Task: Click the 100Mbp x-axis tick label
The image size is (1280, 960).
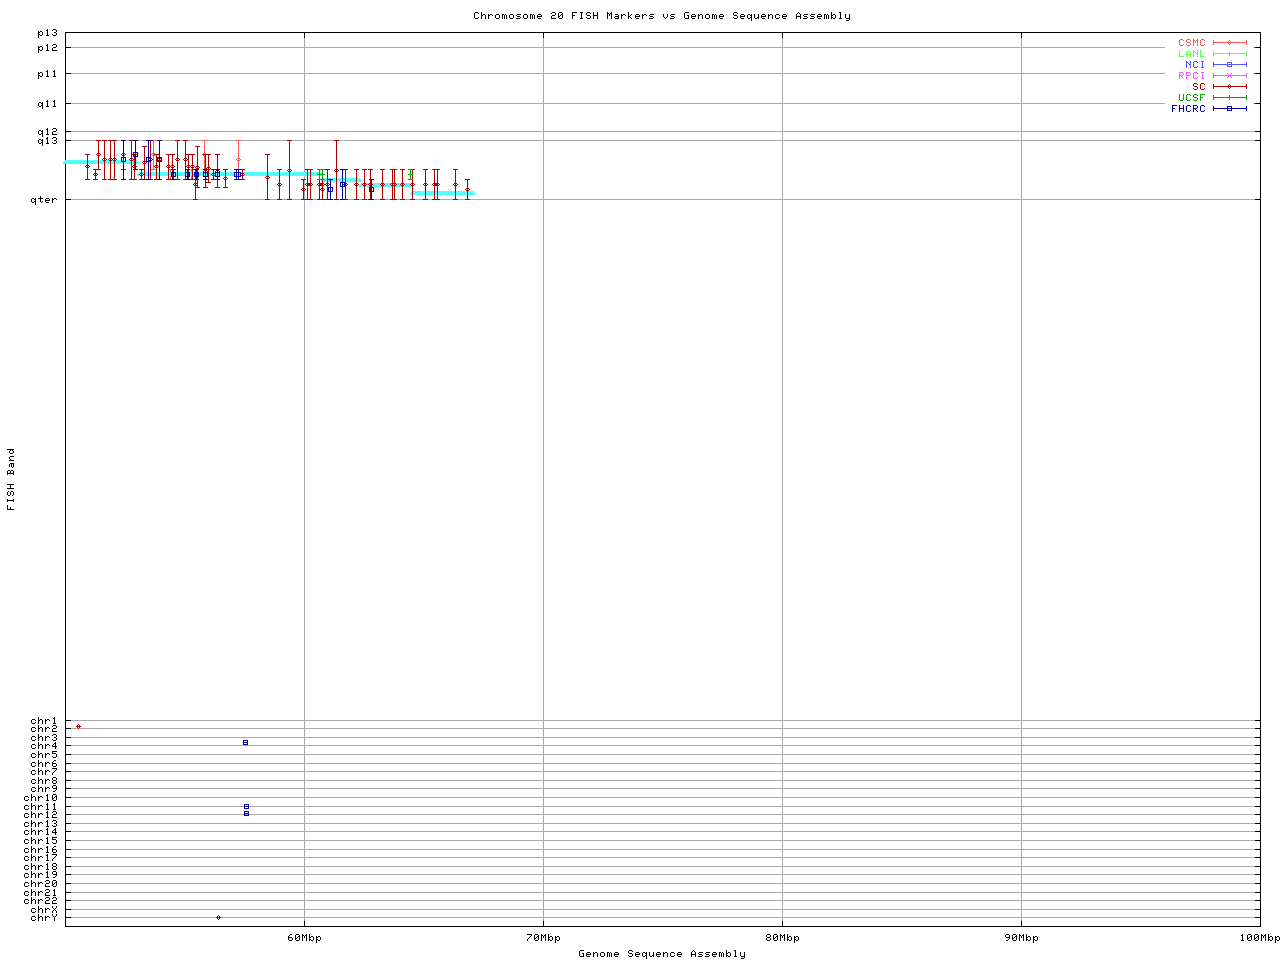Action: (1259, 938)
